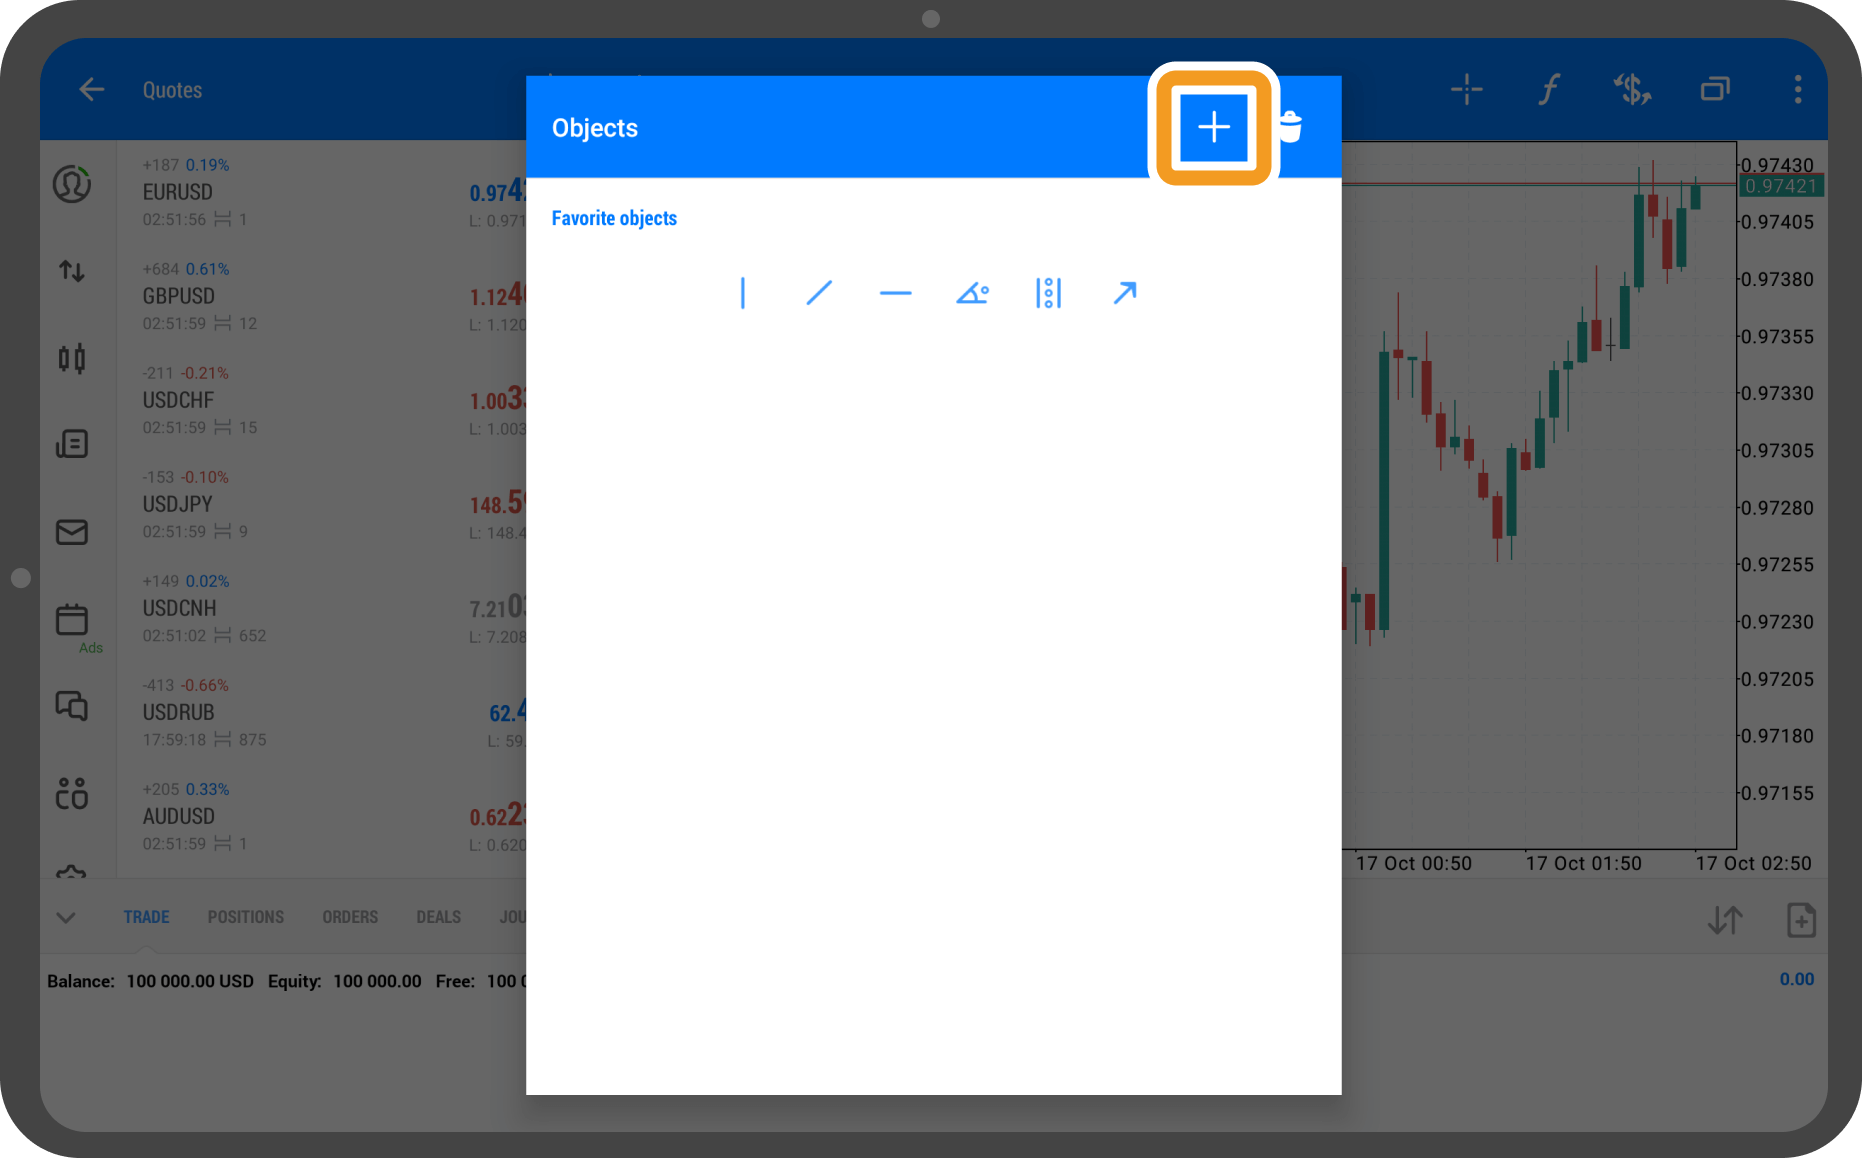Viewport: 1862px width, 1158px height.
Task: Open the Deals tab
Action: tap(438, 917)
